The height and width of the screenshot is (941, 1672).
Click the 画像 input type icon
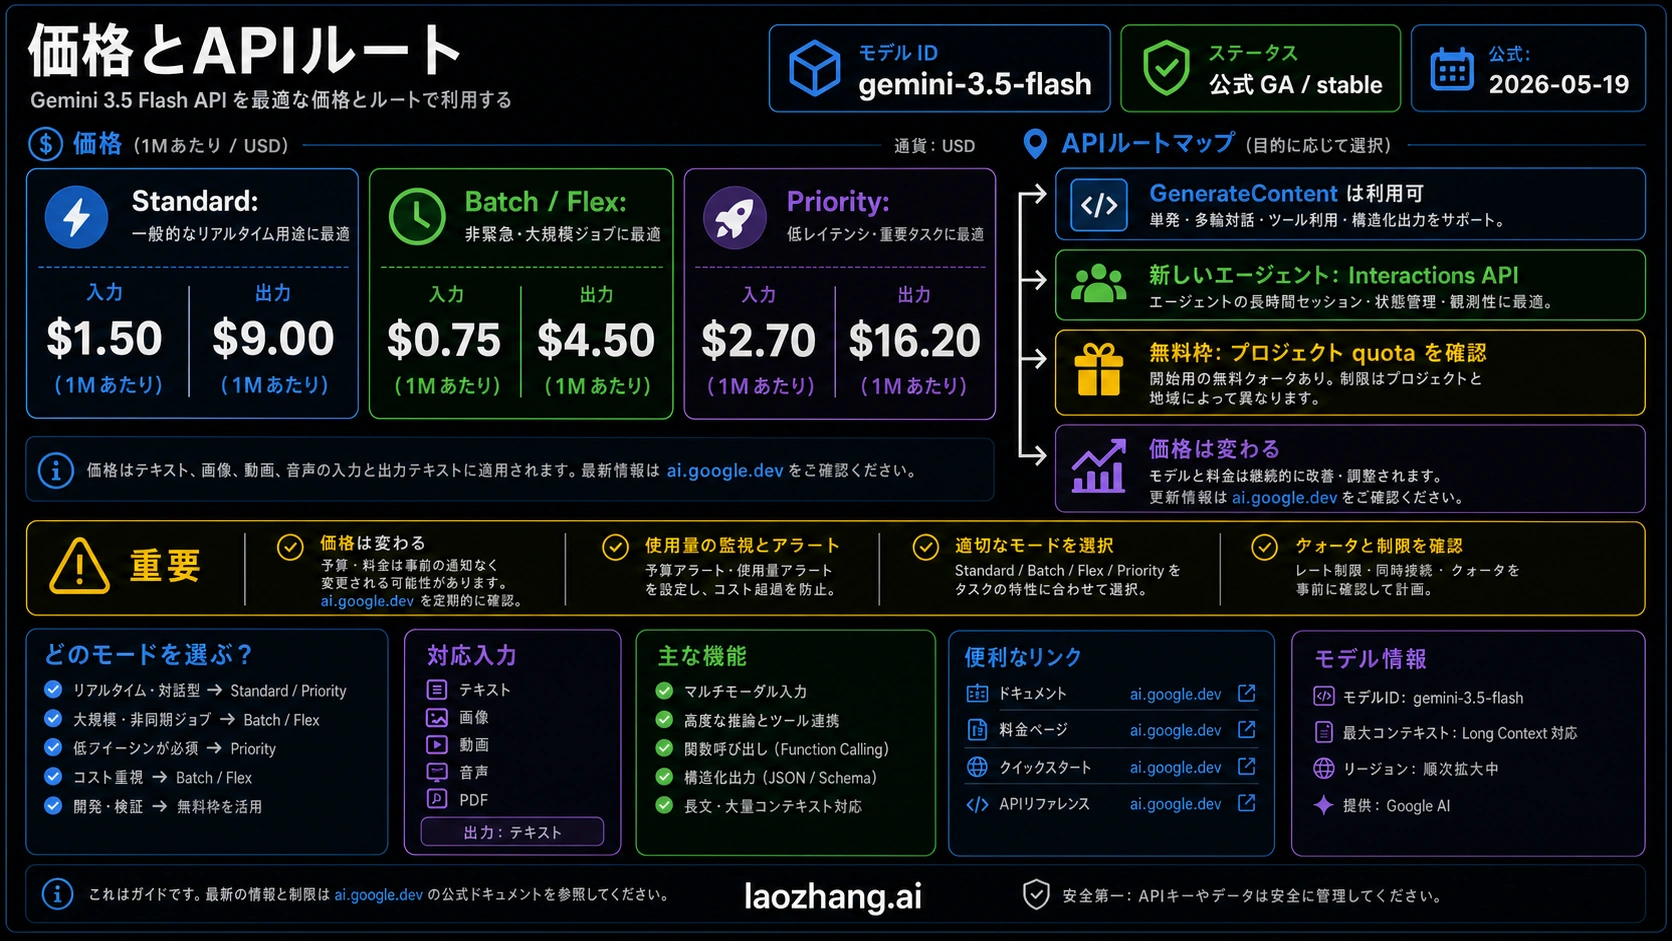point(437,717)
